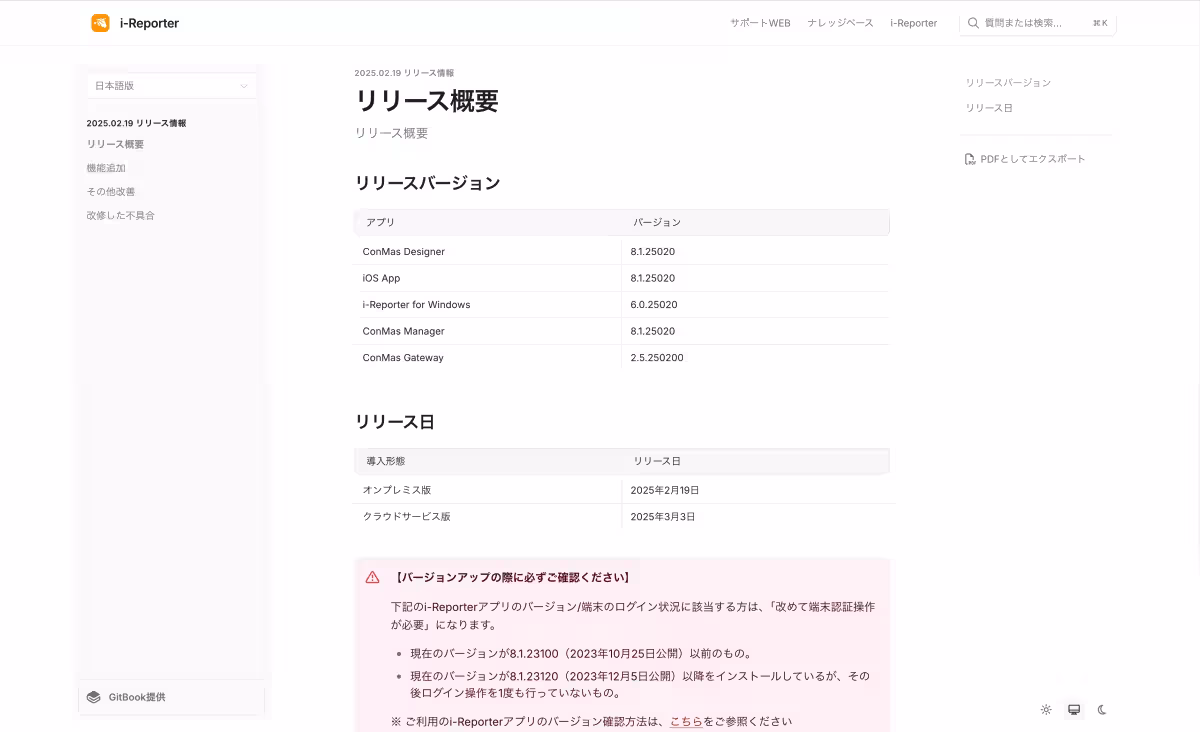Jump to リリースバージョン in page outline

tap(1008, 83)
